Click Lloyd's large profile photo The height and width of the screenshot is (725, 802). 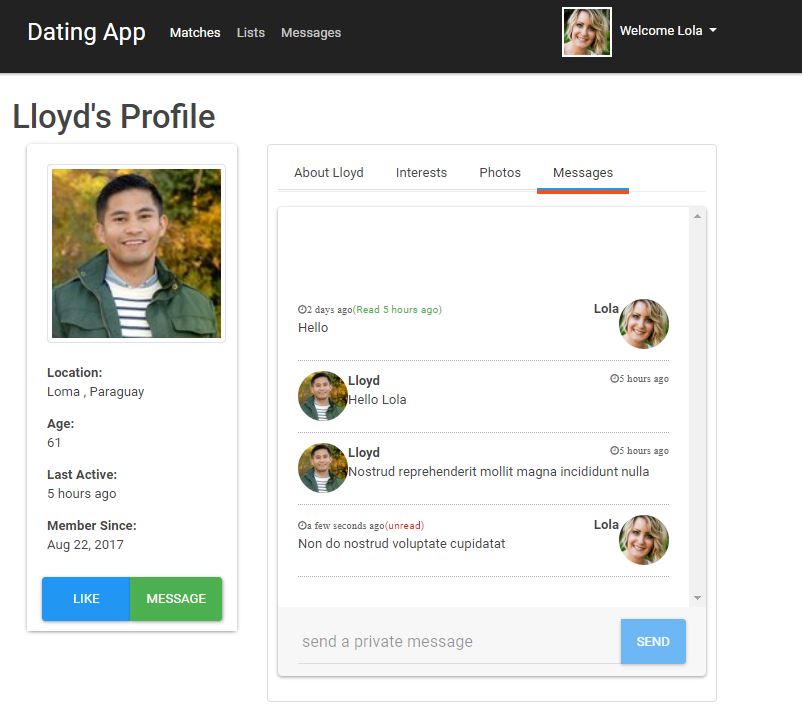(137, 253)
